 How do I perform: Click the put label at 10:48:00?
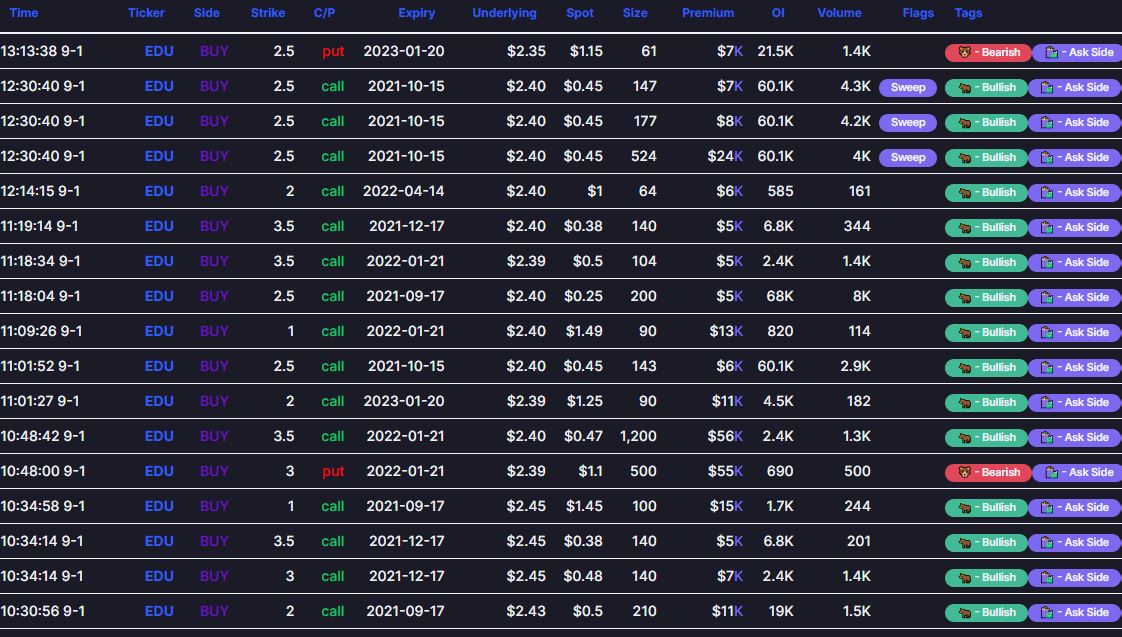(333, 472)
